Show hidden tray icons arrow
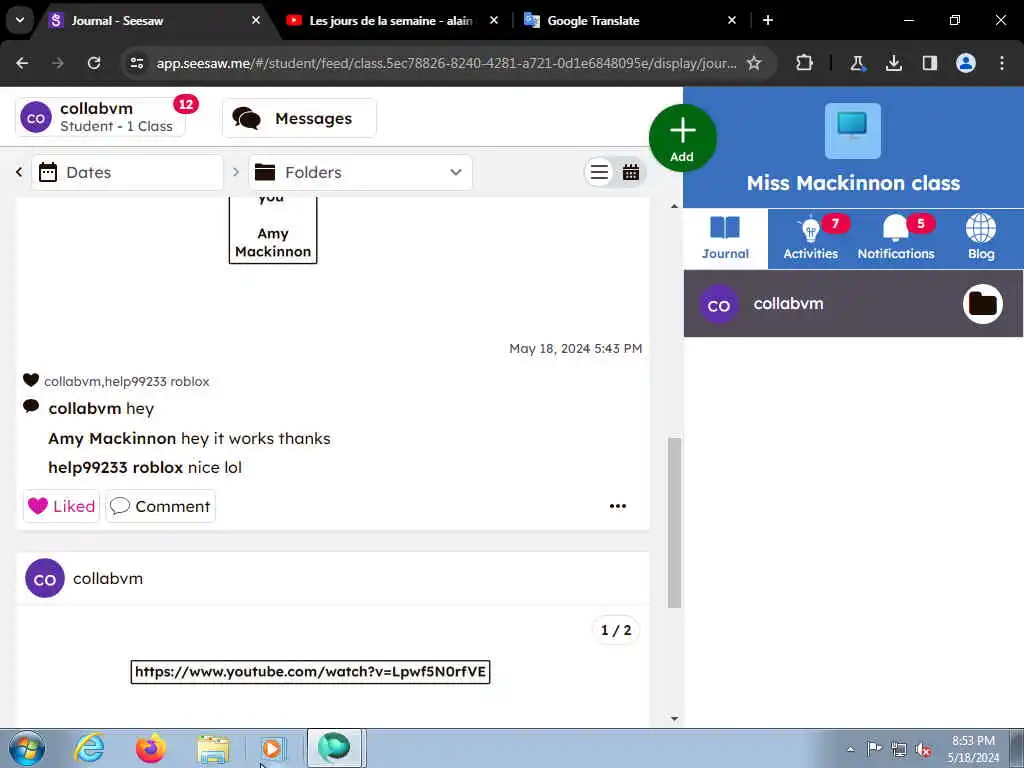This screenshot has height=768, width=1024. (x=850, y=749)
